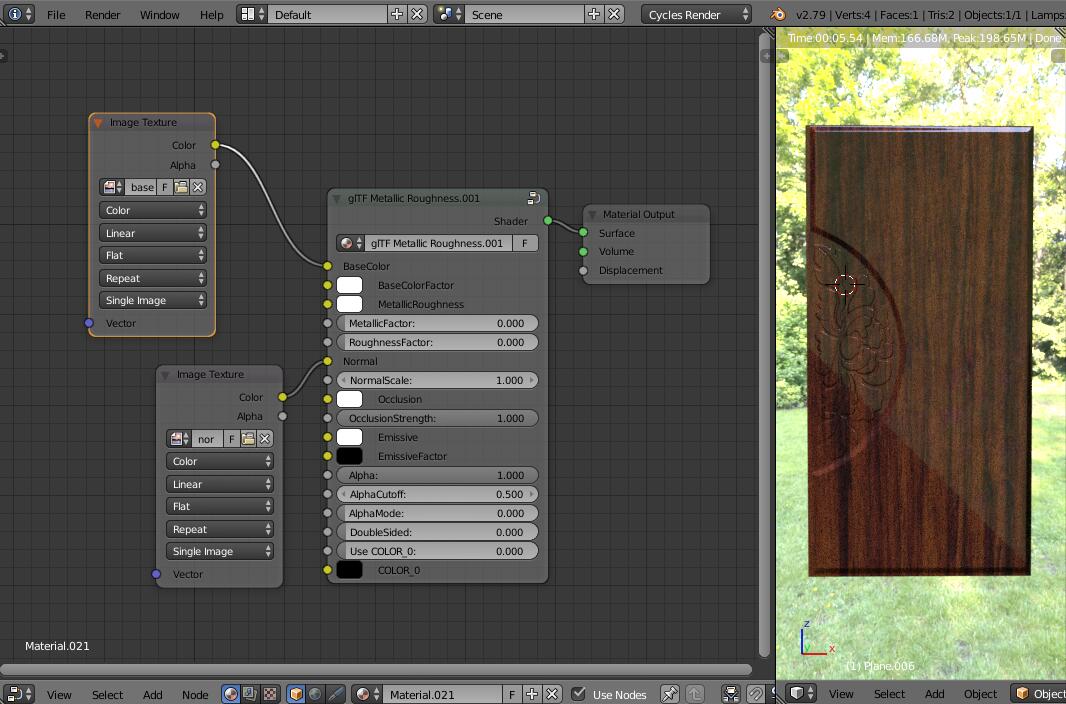Open folder icon on nor image texture
1066x704 pixels.
click(x=248, y=439)
